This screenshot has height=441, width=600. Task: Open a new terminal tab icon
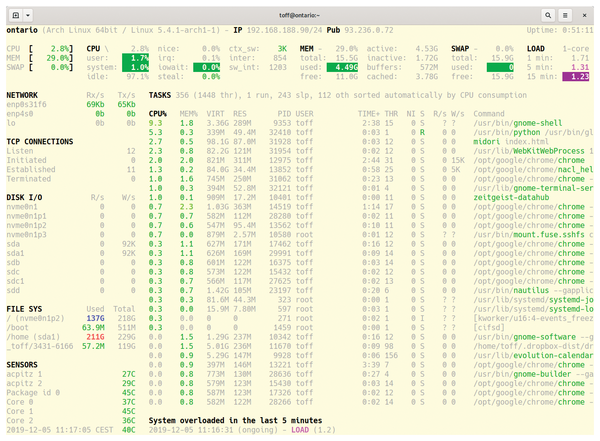tap(16, 15)
